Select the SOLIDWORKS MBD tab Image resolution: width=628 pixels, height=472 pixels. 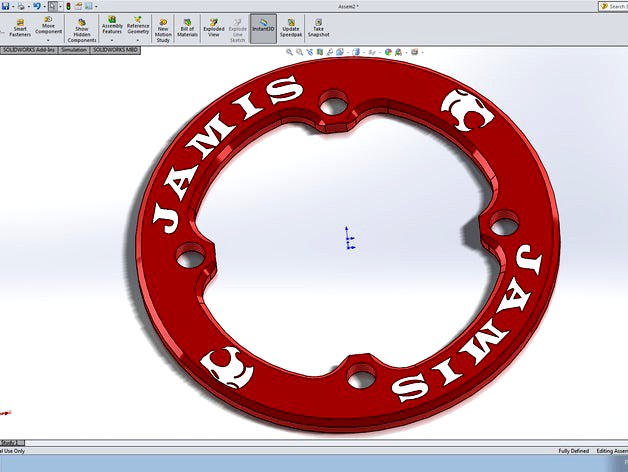[115, 49]
